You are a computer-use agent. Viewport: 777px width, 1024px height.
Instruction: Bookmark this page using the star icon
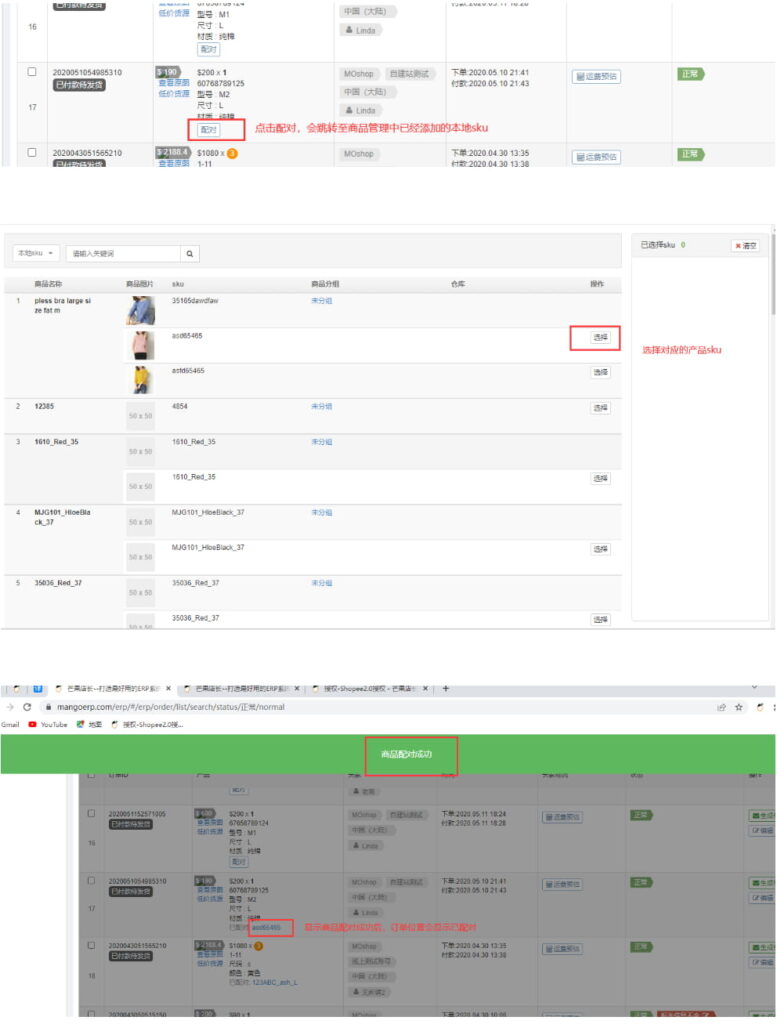(738, 707)
